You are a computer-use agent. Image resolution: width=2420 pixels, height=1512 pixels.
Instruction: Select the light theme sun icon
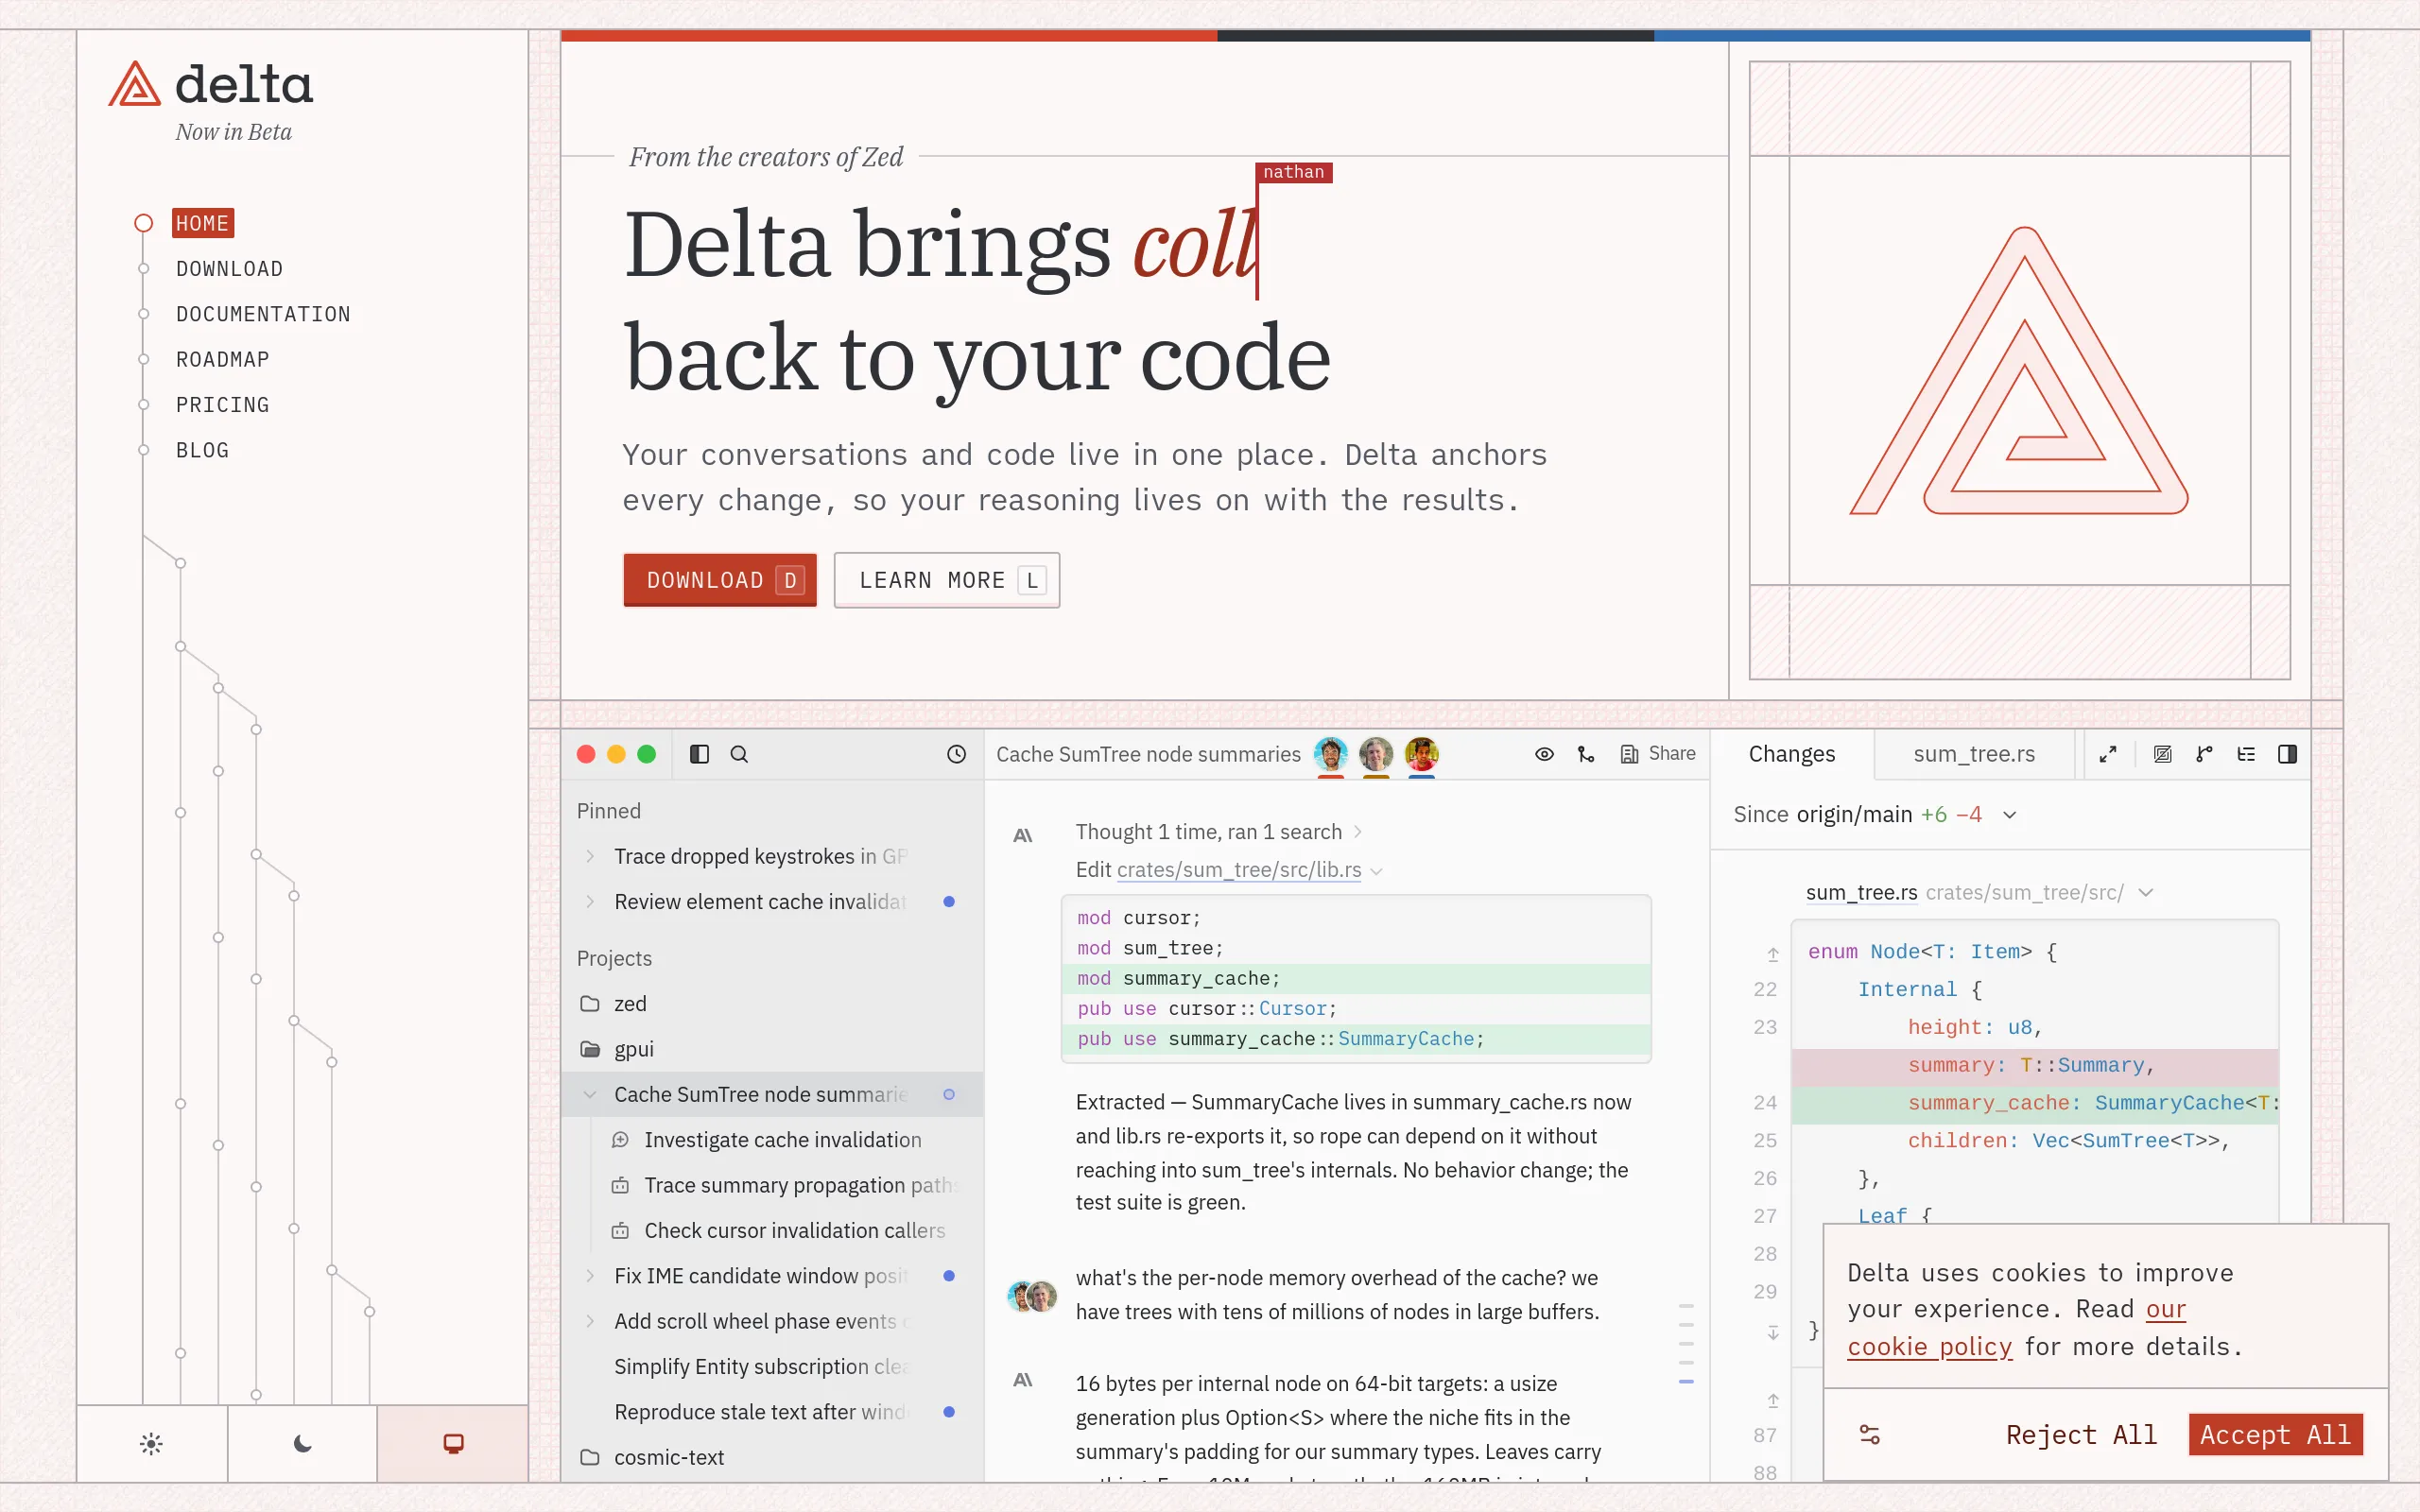tap(151, 1443)
